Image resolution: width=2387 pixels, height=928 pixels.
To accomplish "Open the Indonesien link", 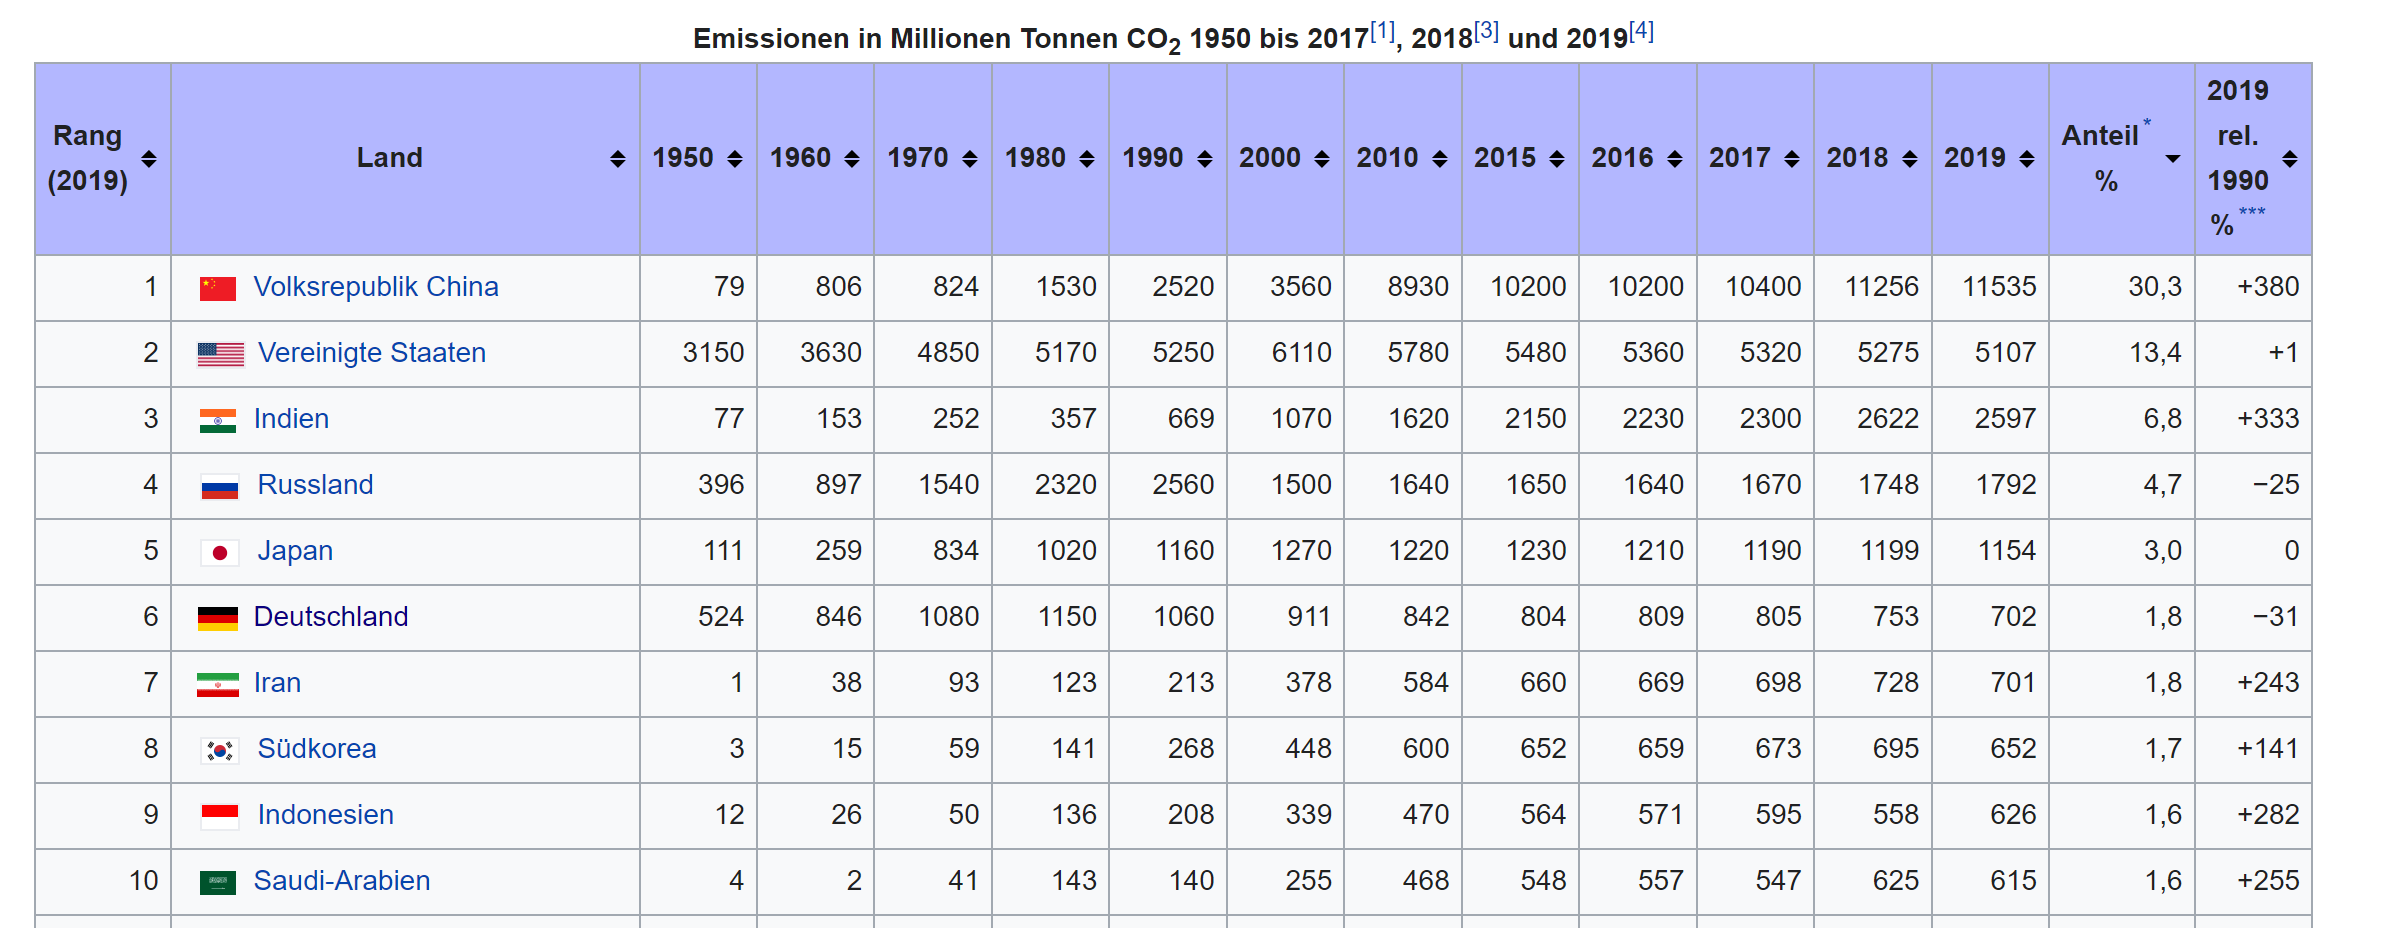I will [x=325, y=815].
